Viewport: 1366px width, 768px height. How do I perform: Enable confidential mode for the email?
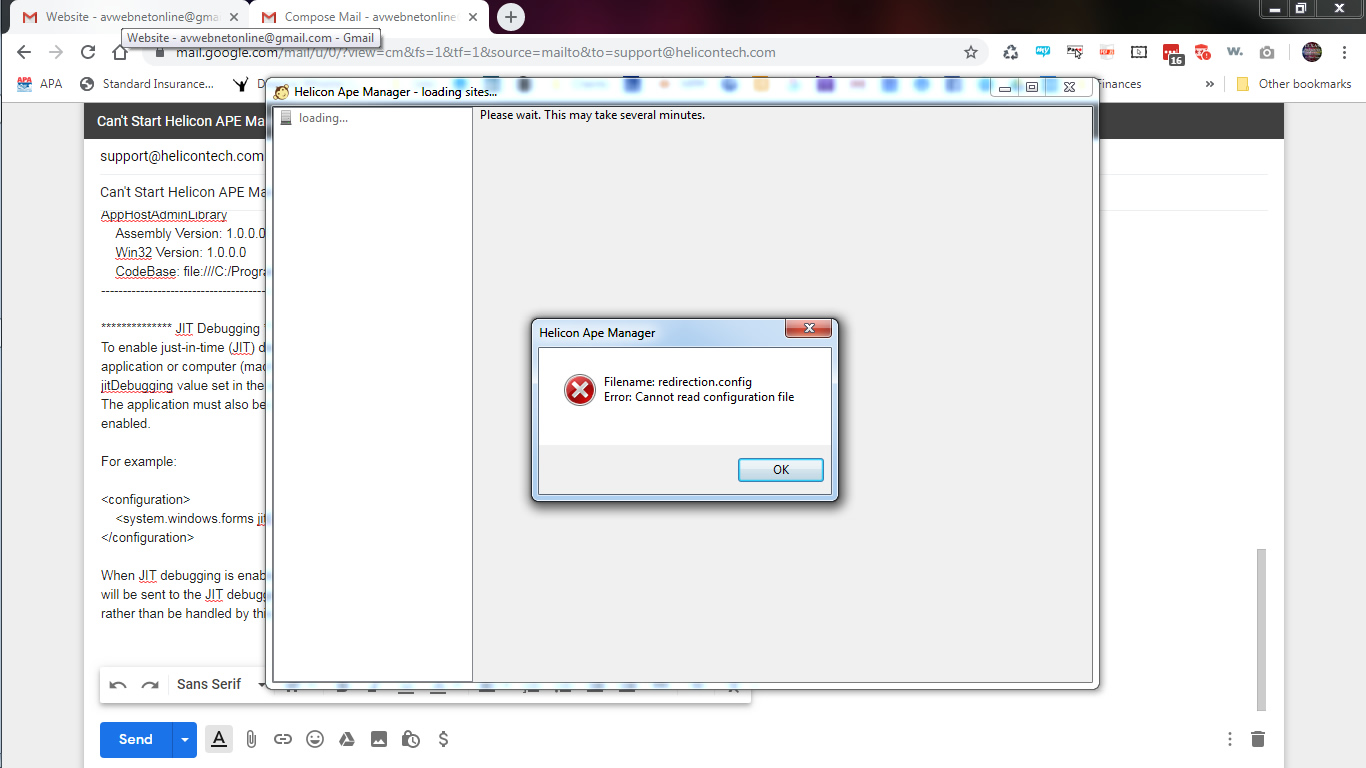tap(411, 739)
